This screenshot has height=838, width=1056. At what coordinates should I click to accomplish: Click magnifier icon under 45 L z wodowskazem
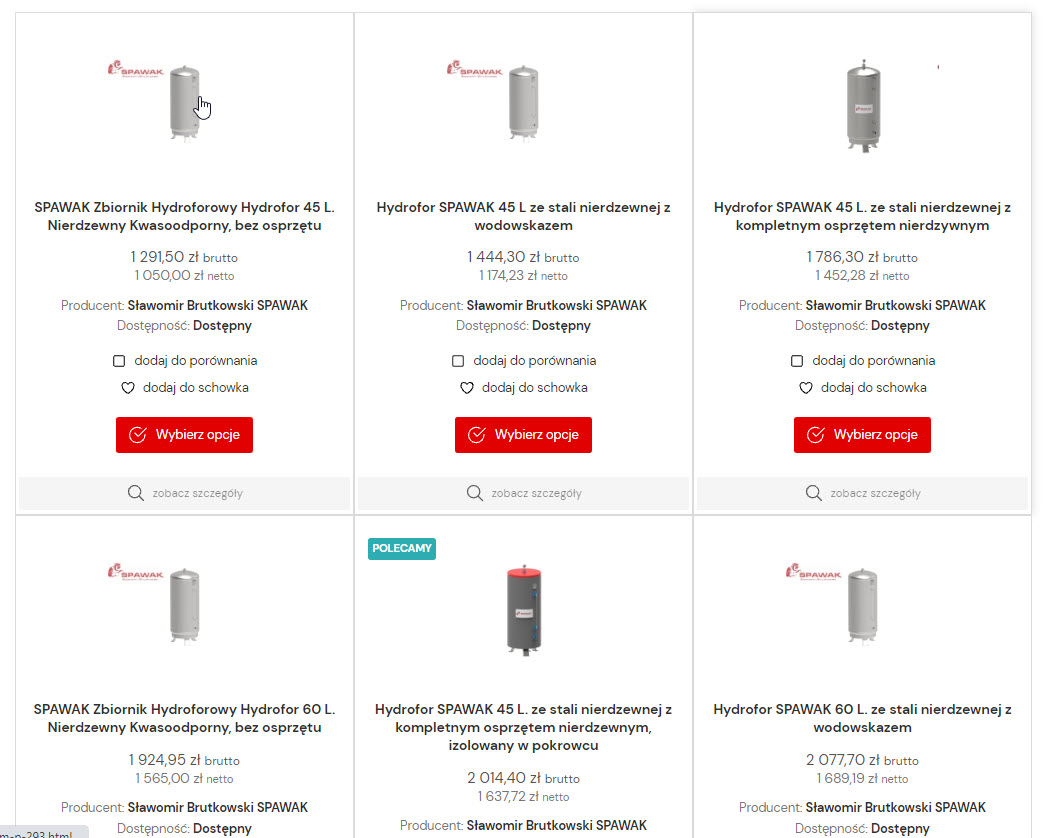coord(475,493)
